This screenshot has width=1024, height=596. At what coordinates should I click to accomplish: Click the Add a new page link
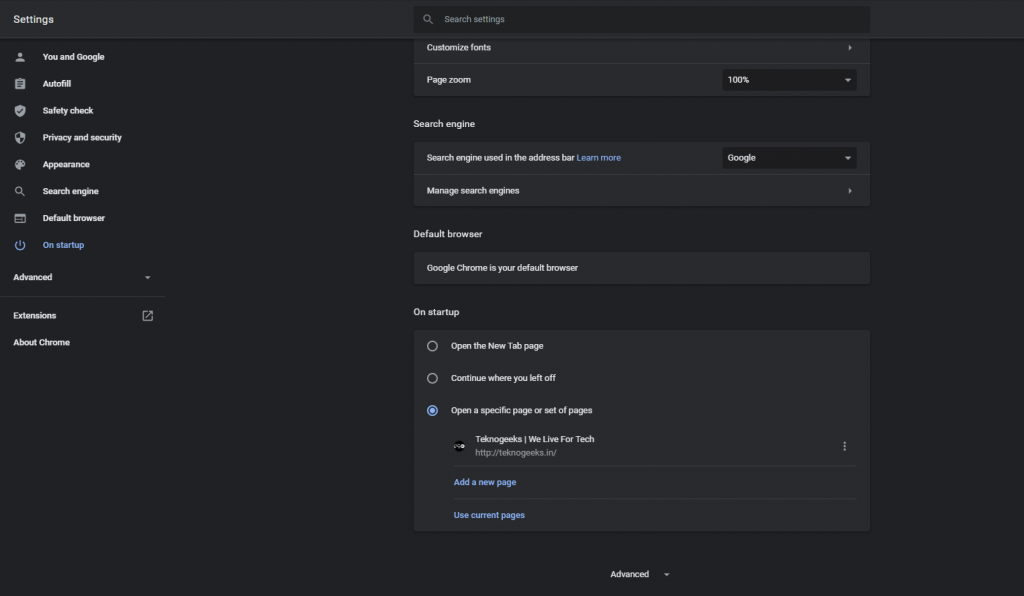[x=485, y=482]
